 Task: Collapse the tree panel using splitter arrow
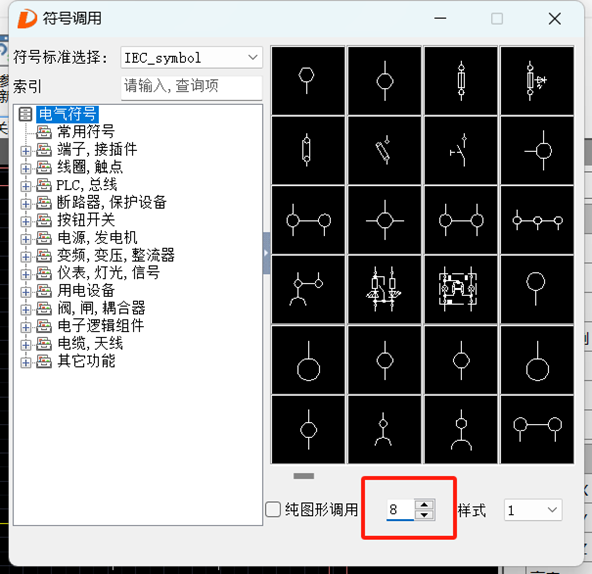click(x=266, y=253)
